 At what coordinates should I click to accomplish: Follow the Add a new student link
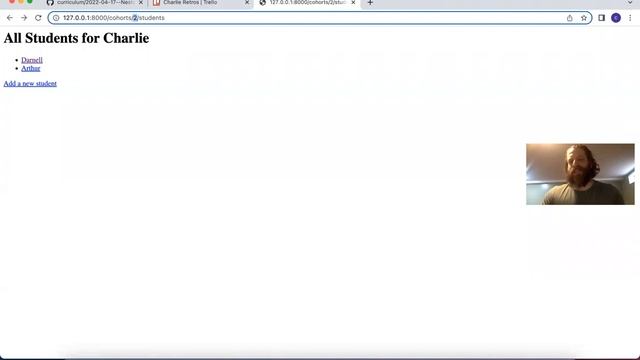point(30,84)
